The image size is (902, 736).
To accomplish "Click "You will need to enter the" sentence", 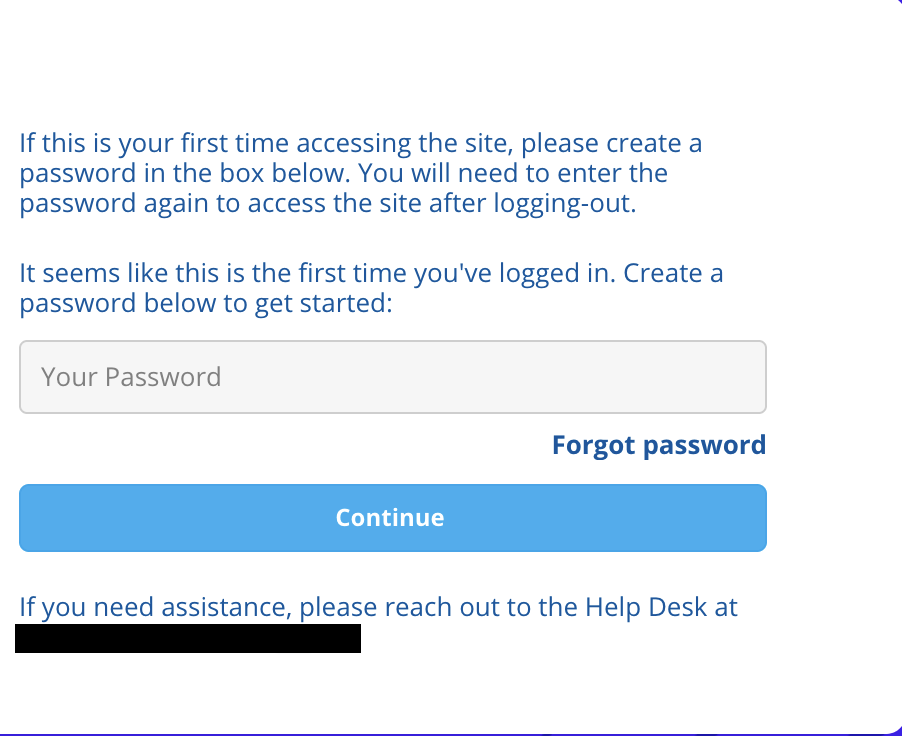I will click(x=512, y=173).
